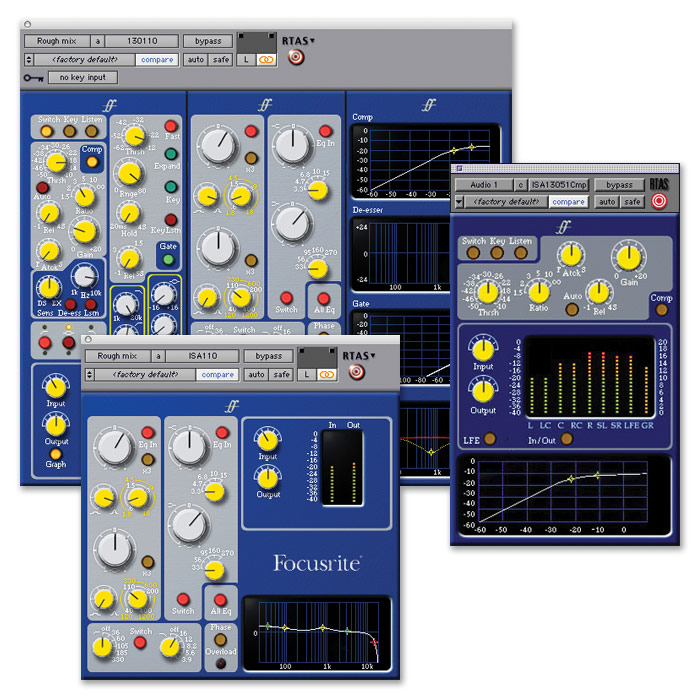
Task: Open Rough mix track selector in ISA130
Action: pyautogui.click(x=57, y=41)
